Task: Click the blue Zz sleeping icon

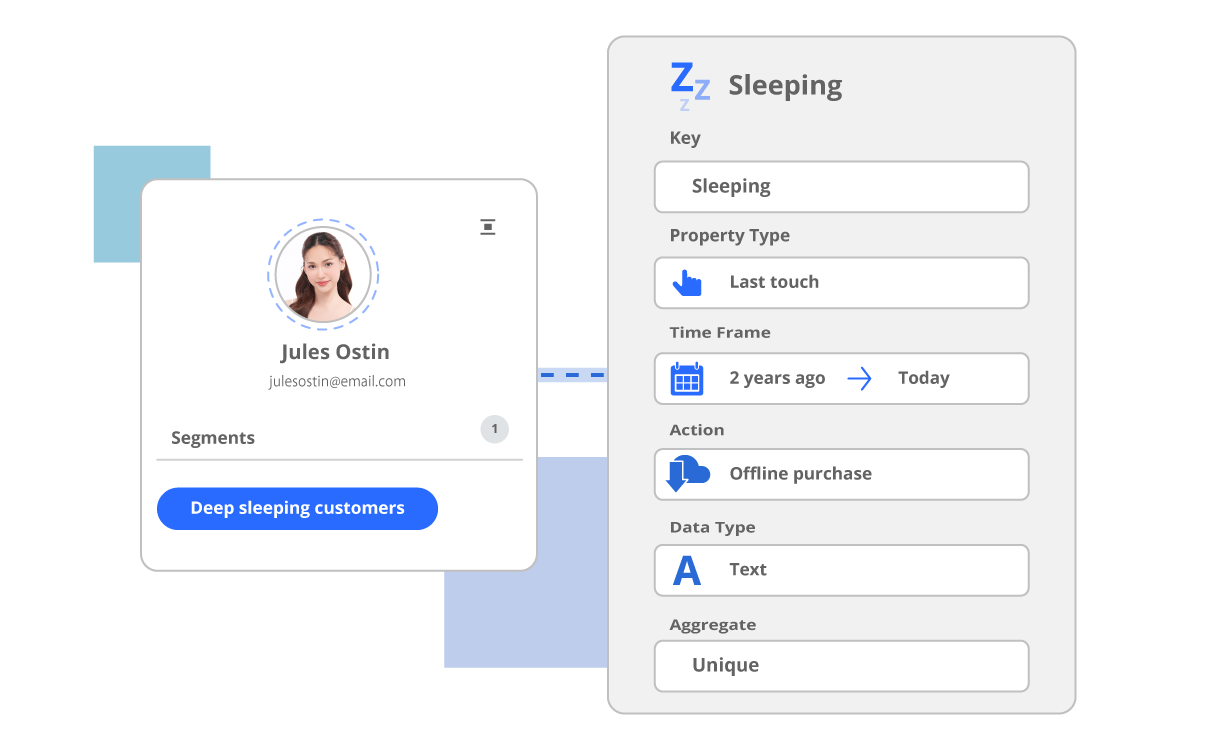Action: tap(689, 85)
